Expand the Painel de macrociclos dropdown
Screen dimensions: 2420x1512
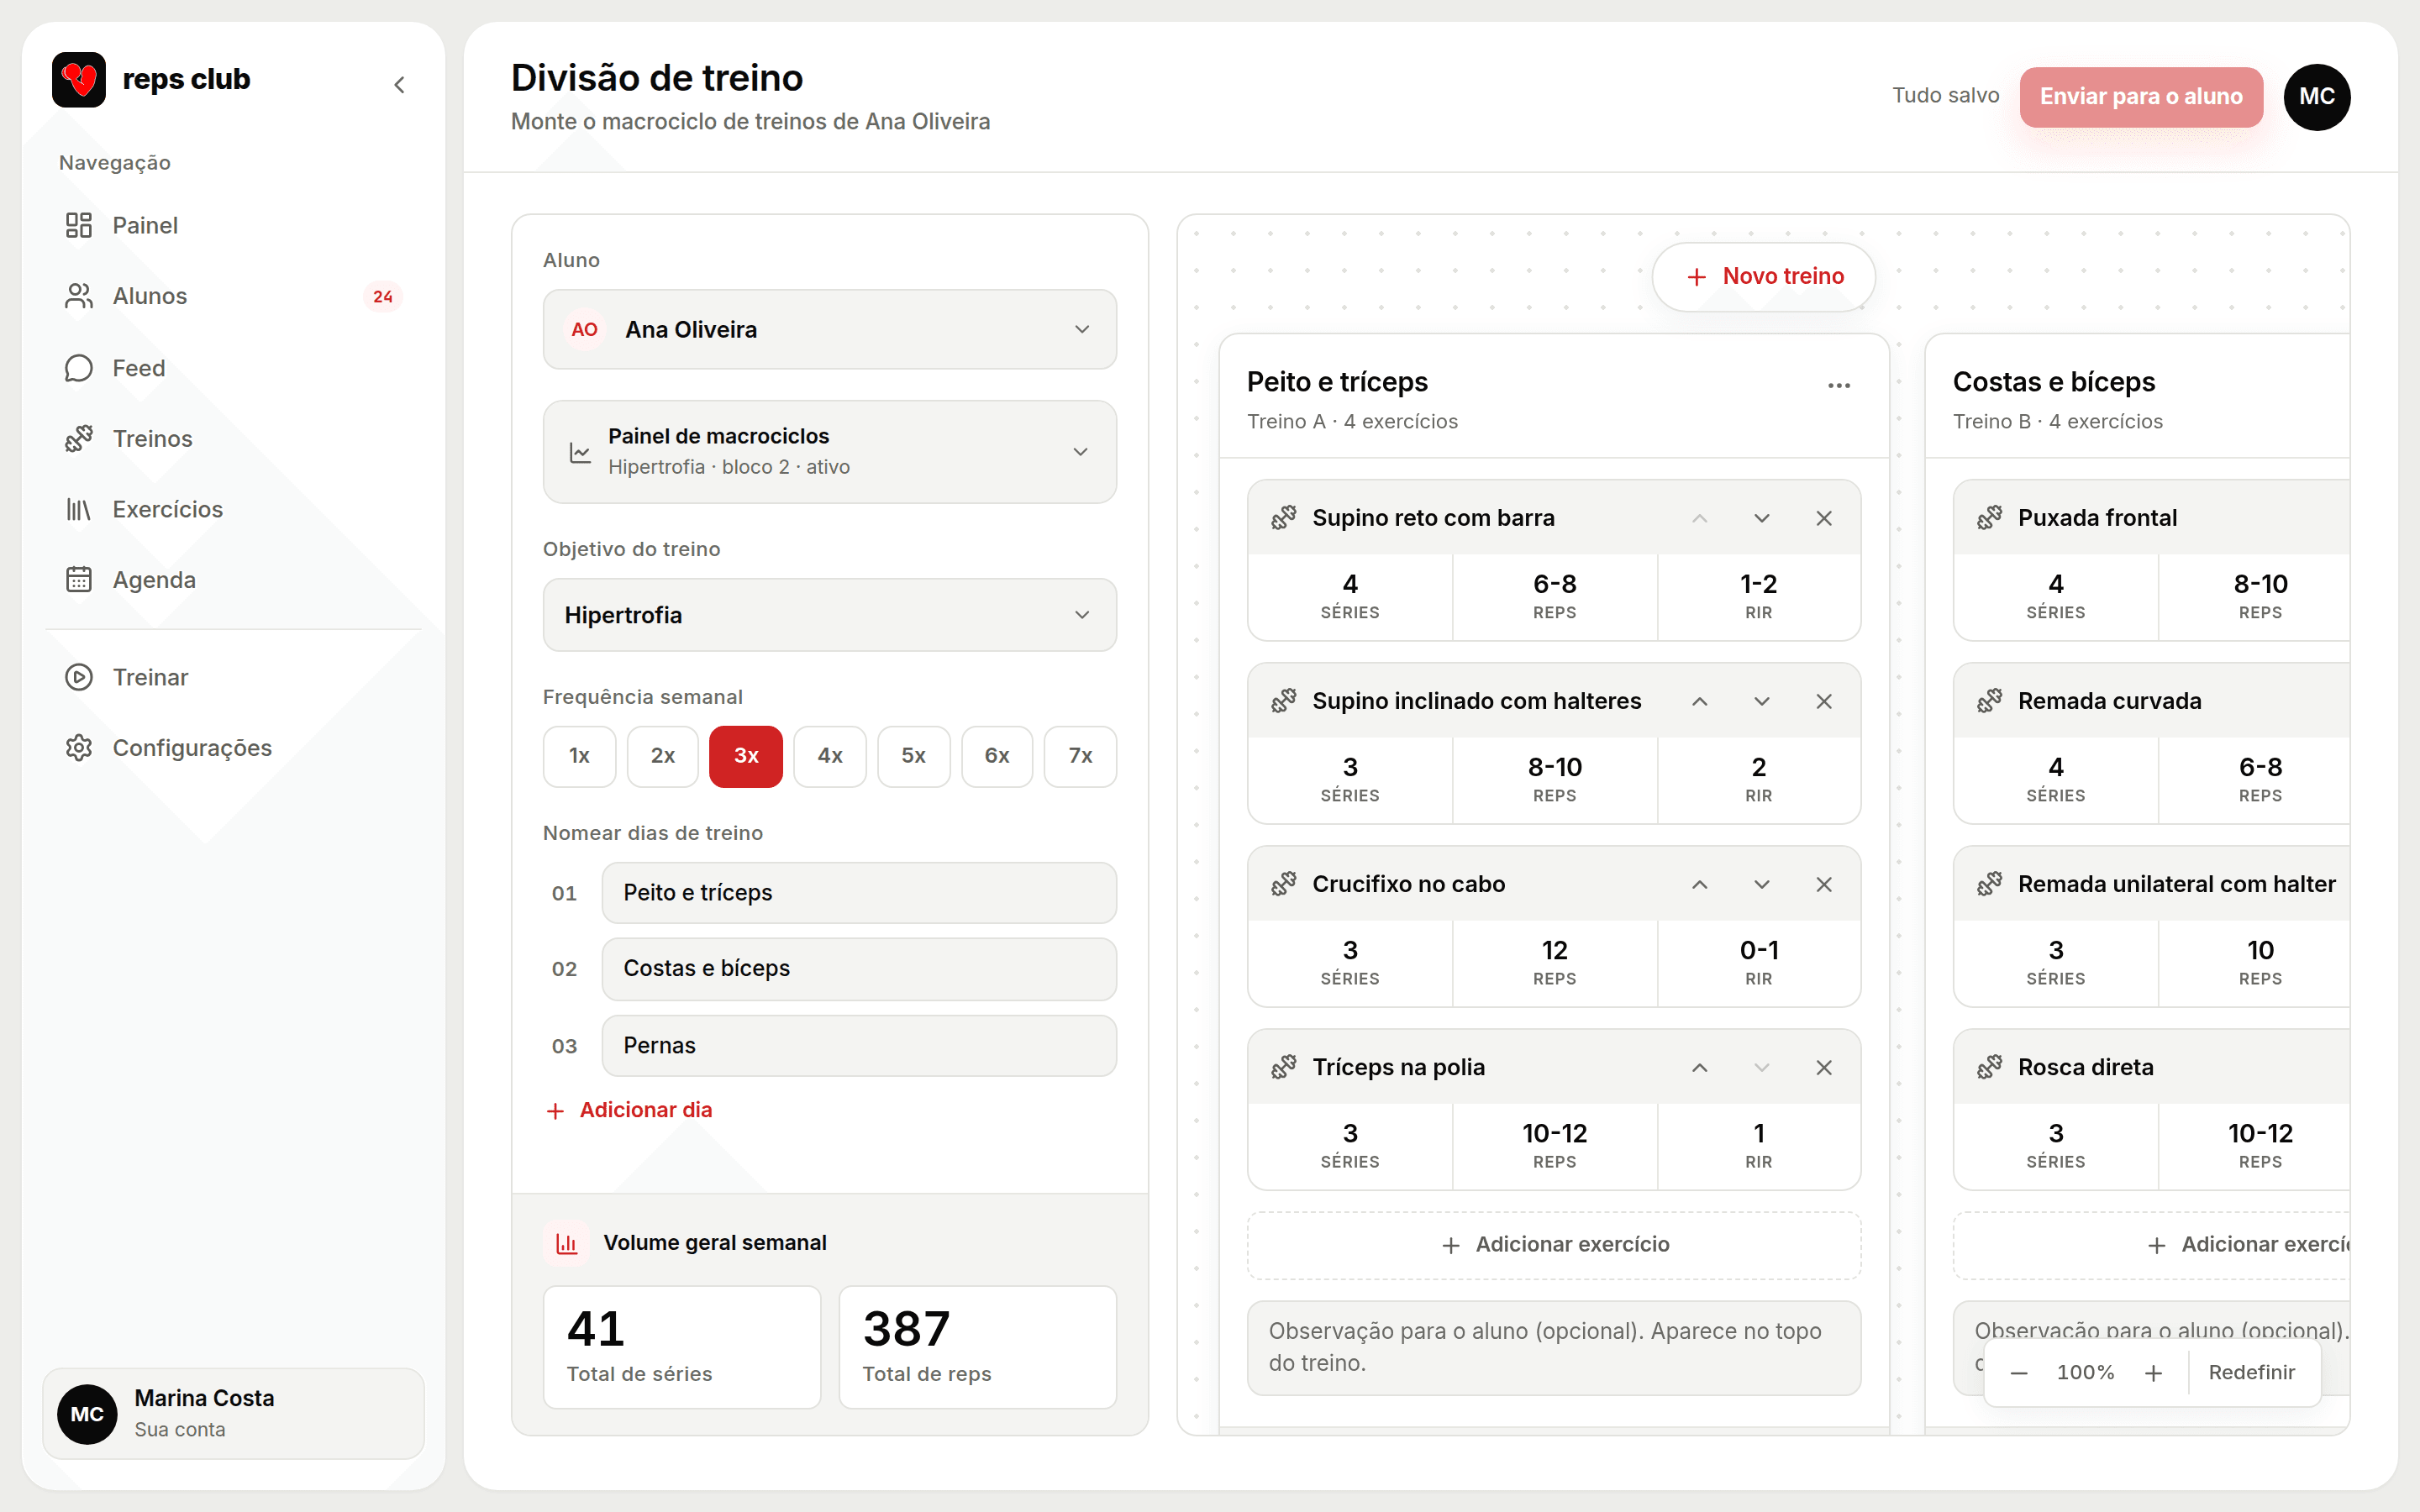[x=829, y=452]
